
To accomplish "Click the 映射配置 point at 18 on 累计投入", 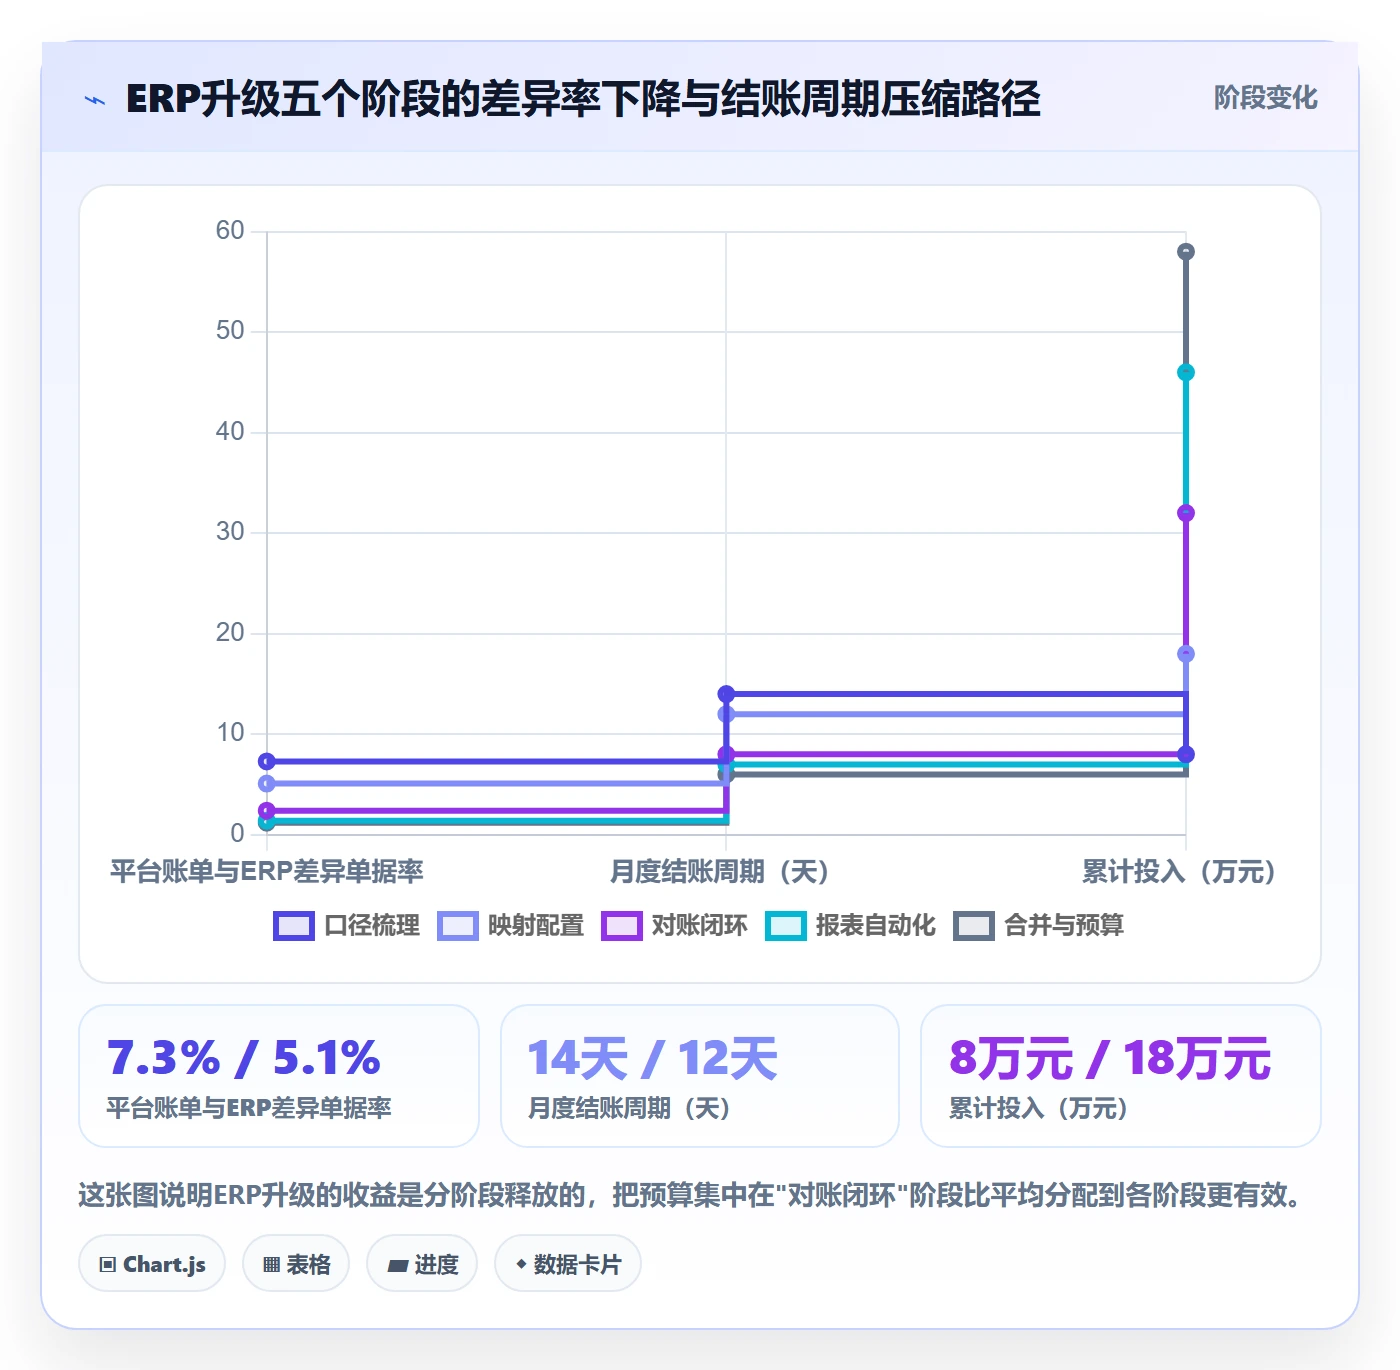I will pyautogui.click(x=1186, y=654).
